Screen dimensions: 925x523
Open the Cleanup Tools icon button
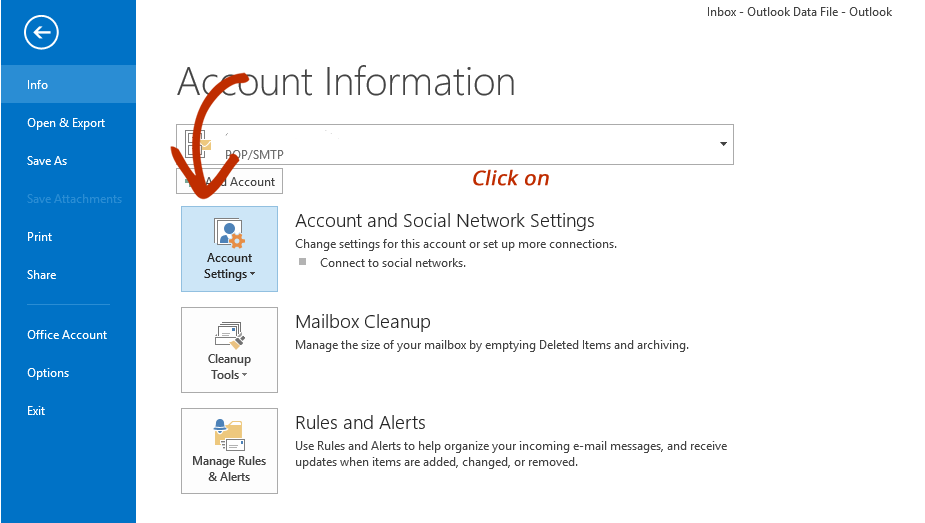point(229,350)
